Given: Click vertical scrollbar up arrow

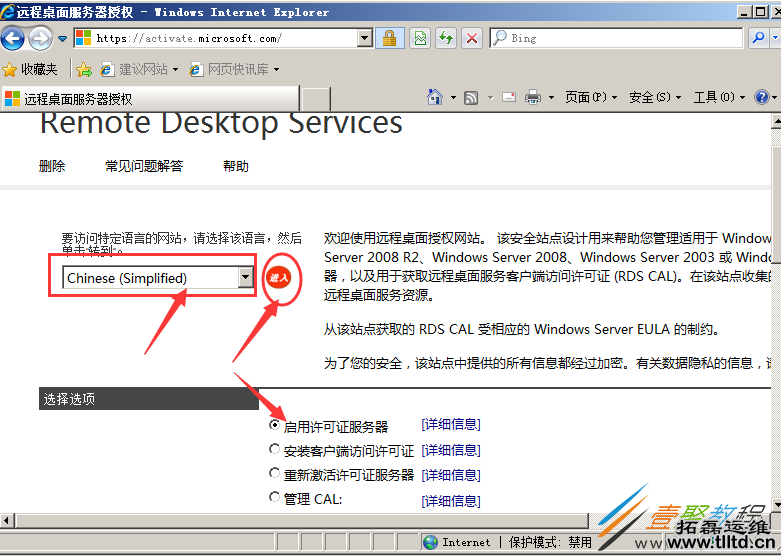Looking at the screenshot, I should (776, 121).
